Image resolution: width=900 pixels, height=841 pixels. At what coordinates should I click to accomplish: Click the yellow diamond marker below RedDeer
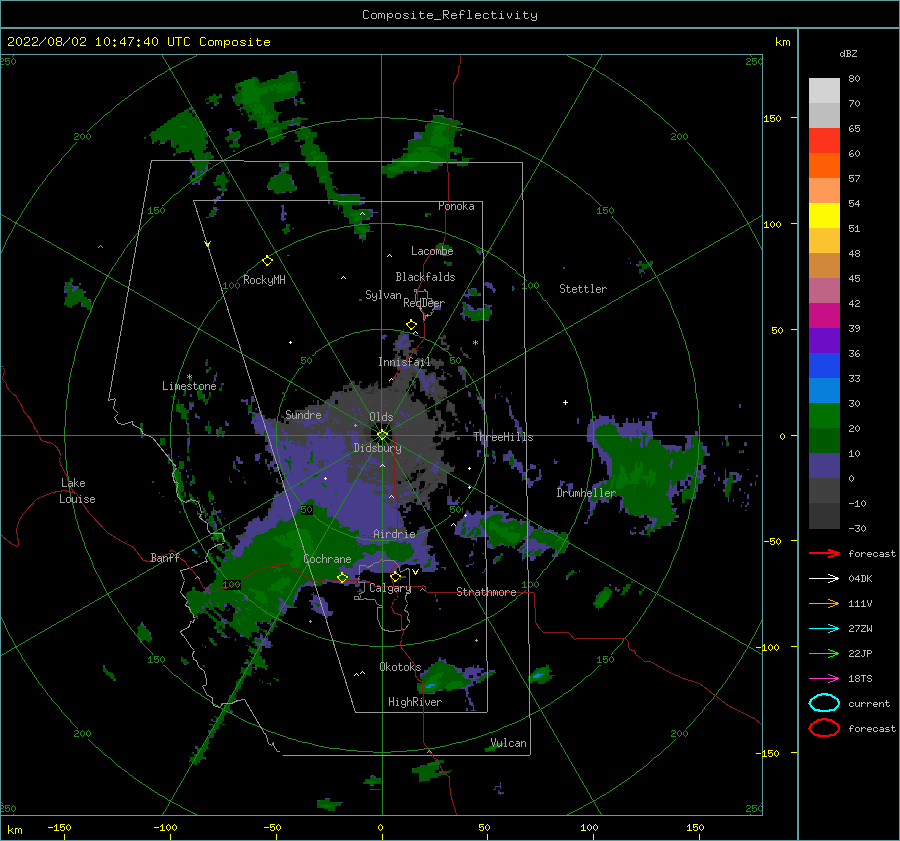click(x=412, y=325)
